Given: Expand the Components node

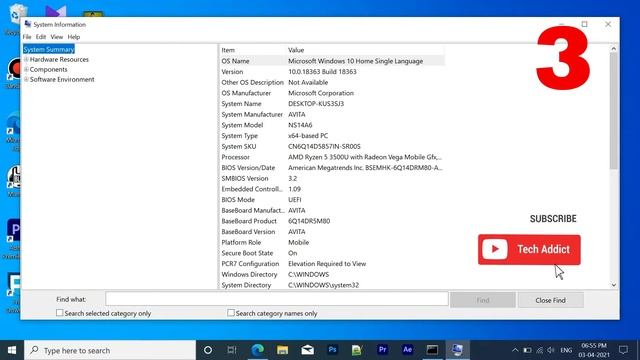Looking at the screenshot, I should point(26,69).
